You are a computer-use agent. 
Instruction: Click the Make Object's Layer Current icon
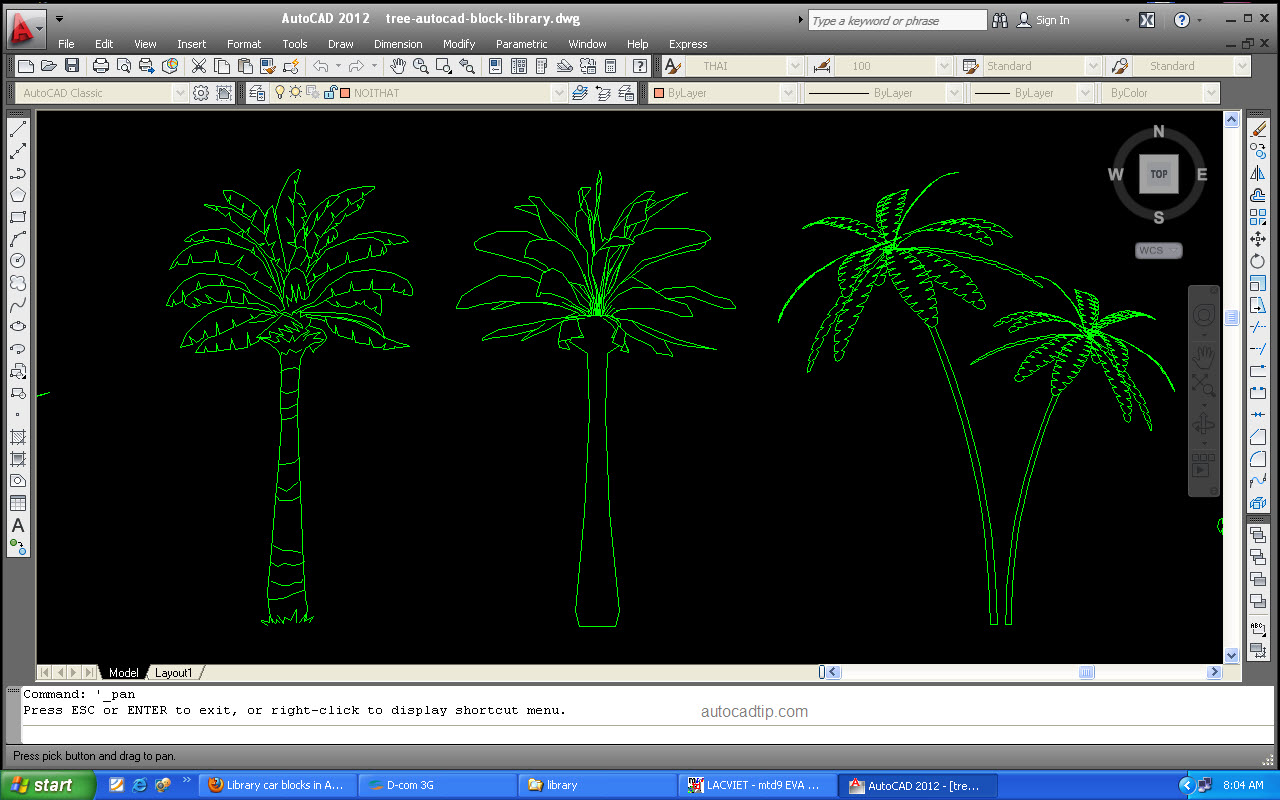point(579,93)
